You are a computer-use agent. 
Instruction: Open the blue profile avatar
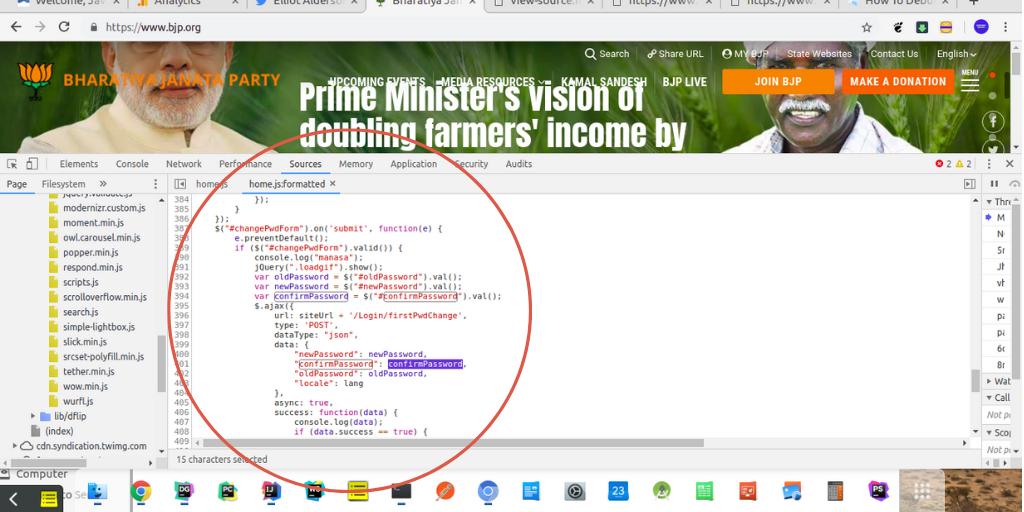click(981, 27)
